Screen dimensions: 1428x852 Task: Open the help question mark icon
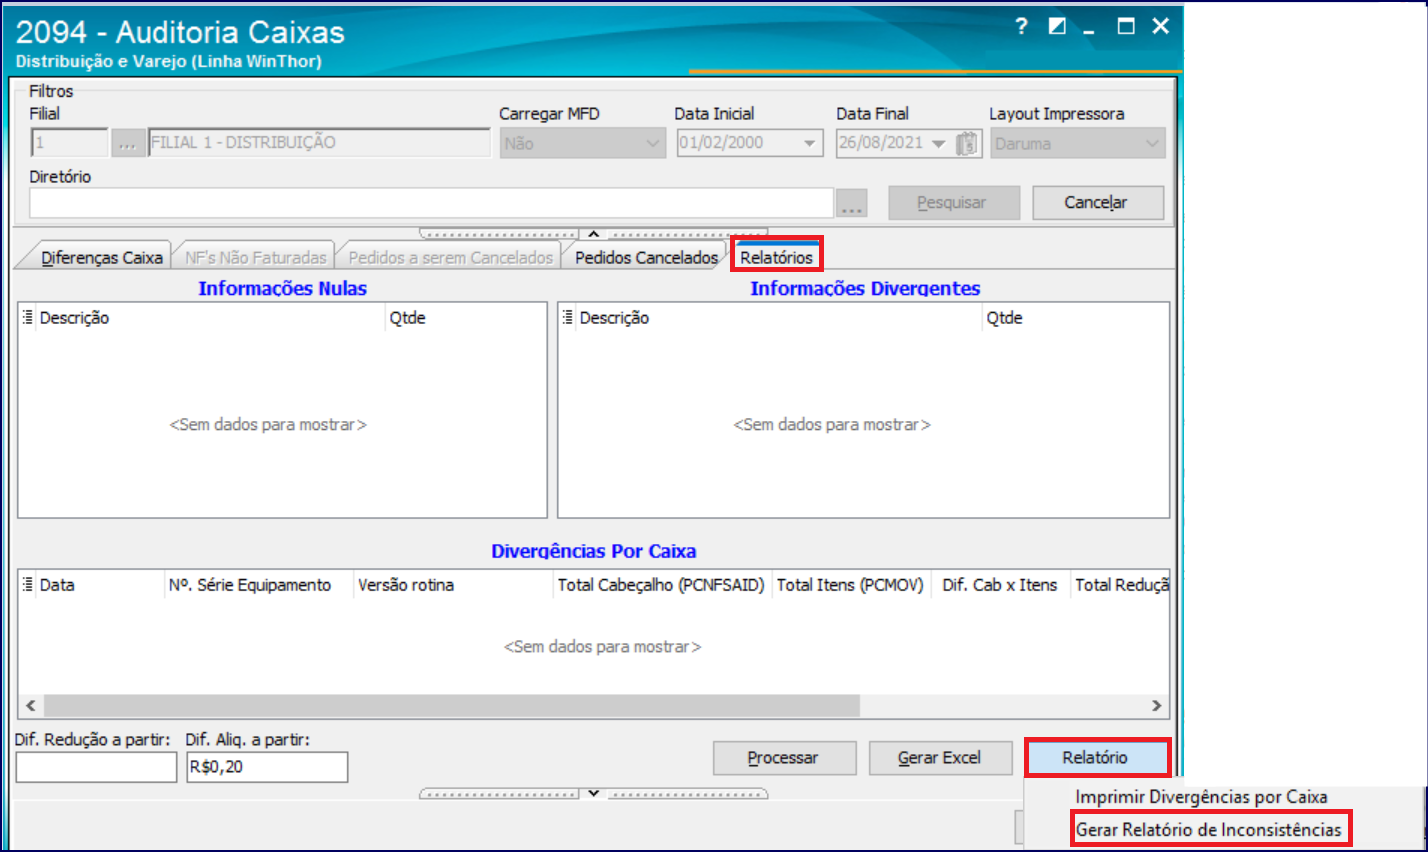coord(1021,26)
